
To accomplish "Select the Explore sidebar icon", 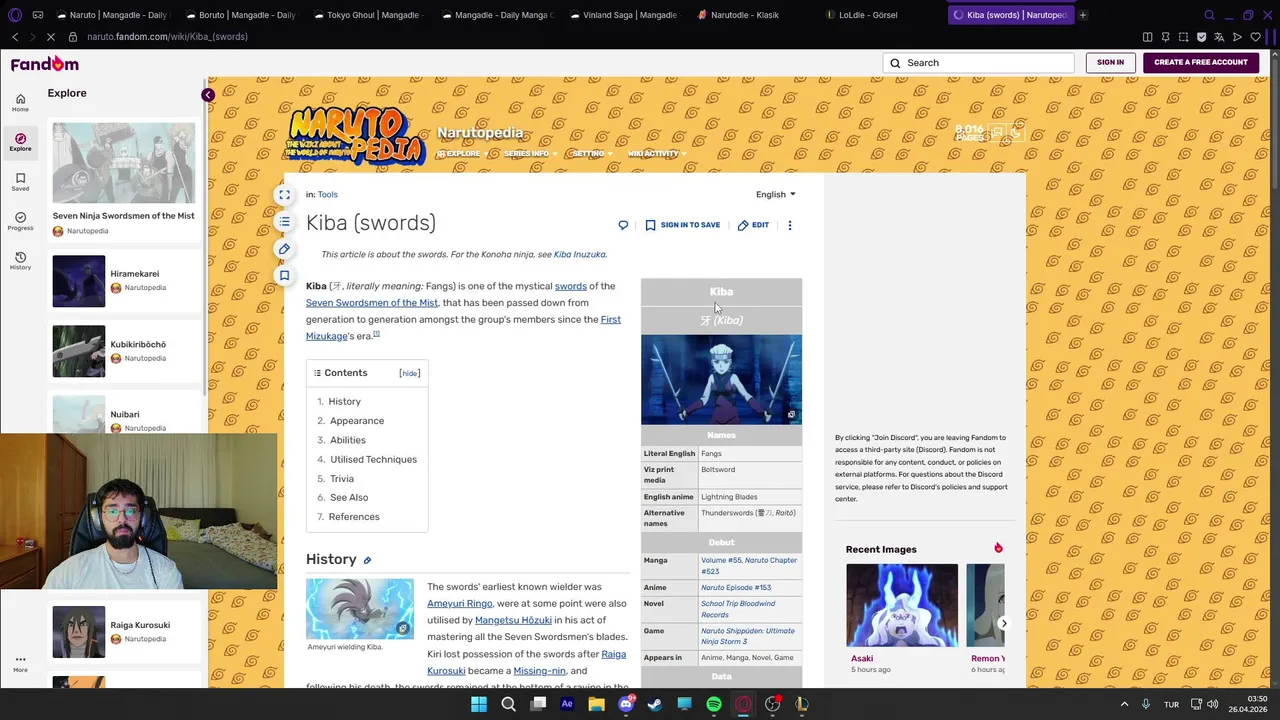I will click(20, 142).
